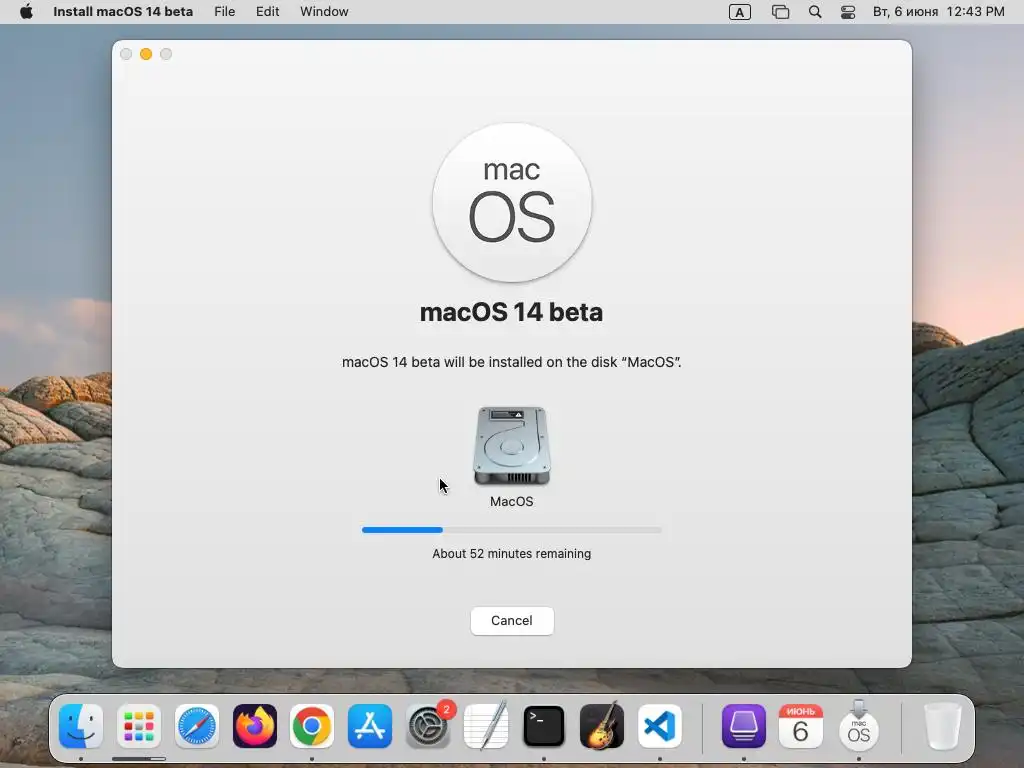1024x768 pixels.
Task: Launch GarageBand from the Dock
Action: pos(601,726)
